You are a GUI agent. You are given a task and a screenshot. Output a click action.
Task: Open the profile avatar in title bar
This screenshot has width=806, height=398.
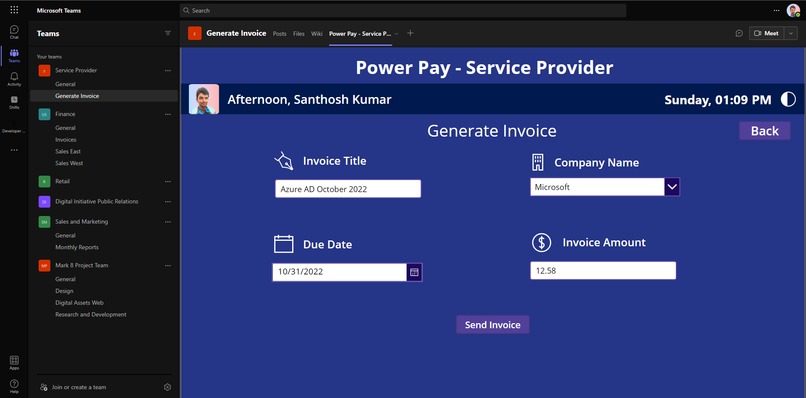point(793,10)
